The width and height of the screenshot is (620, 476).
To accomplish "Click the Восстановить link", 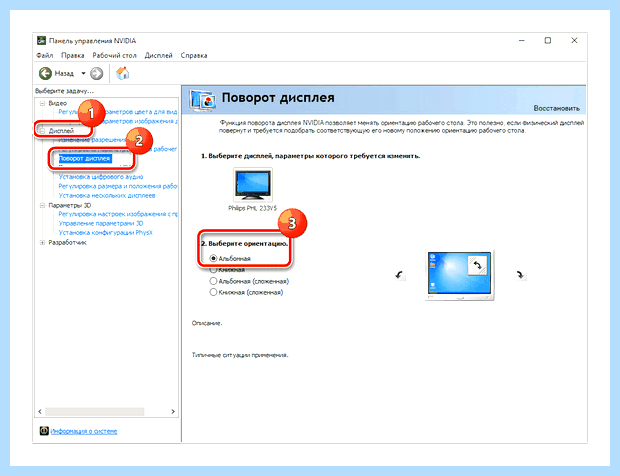I will (556, 108).
